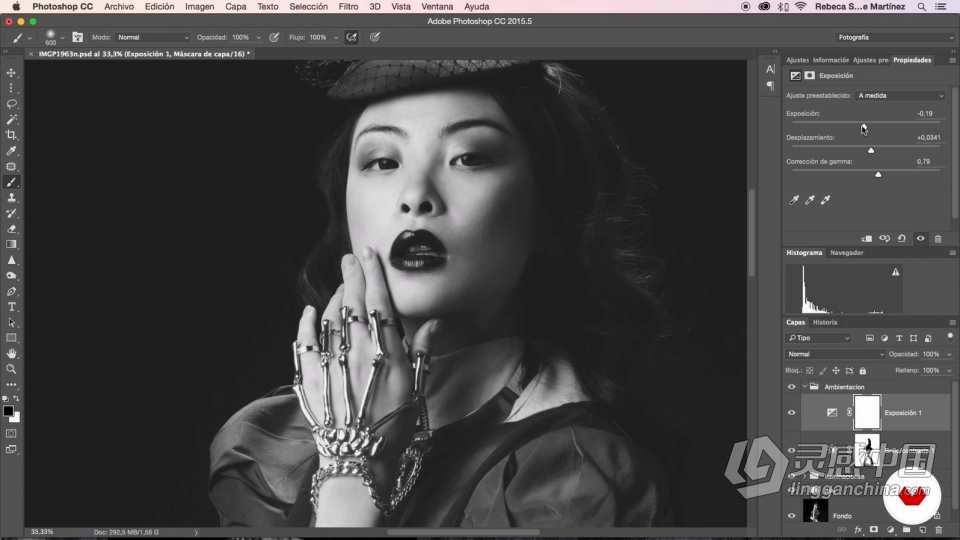960x540 pixels.
Task: Click the black point eyedropper in Properties
Action: pos(793,200)
